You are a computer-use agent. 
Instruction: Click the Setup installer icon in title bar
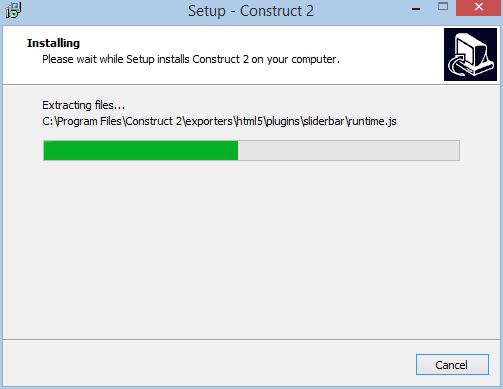point(13,10)
